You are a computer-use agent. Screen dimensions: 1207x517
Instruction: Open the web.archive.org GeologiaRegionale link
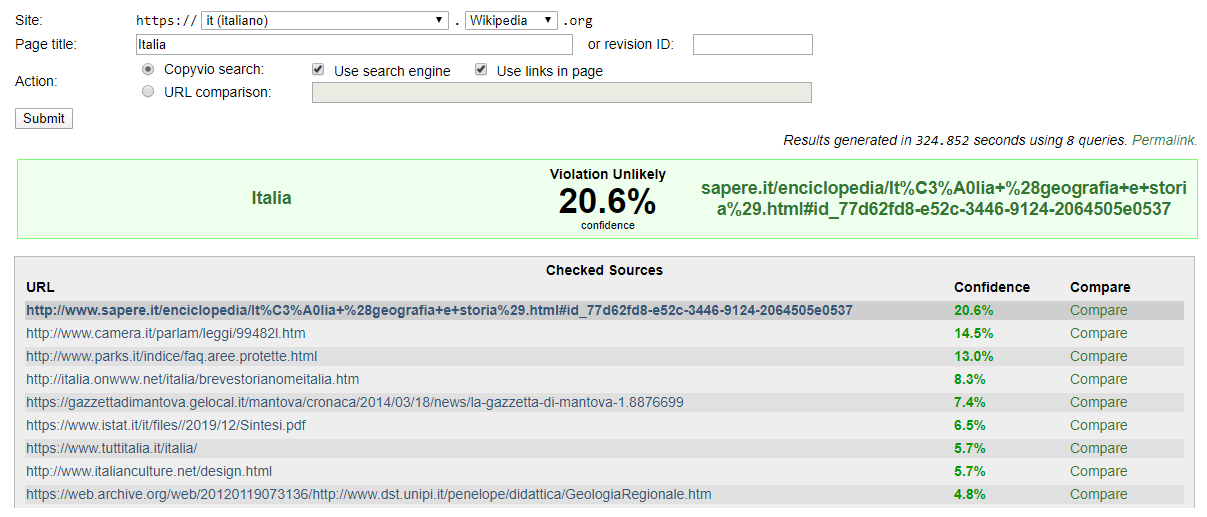point(369,494)
